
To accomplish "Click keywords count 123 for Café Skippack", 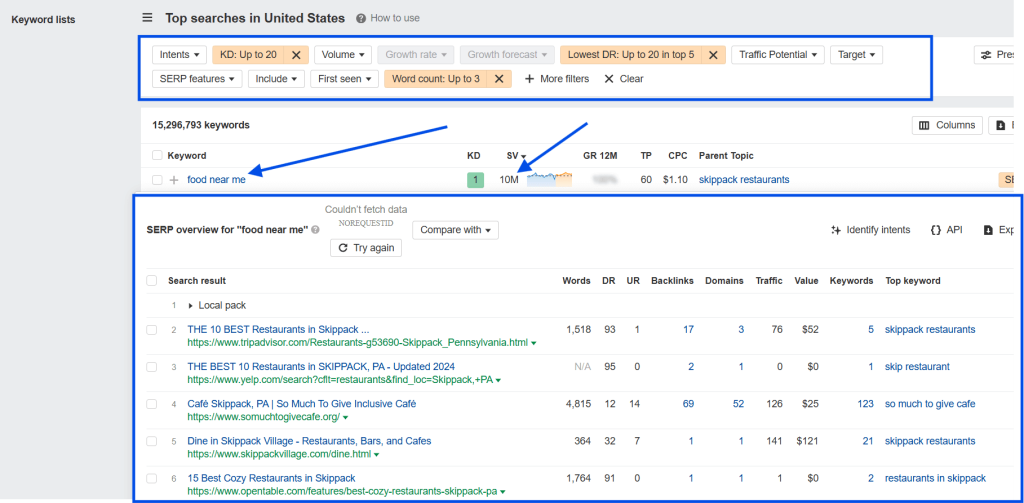I will click(865, 404).
